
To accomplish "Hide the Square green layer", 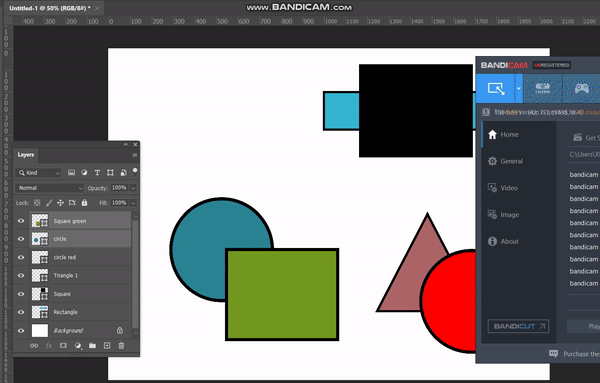I will 21,221.
